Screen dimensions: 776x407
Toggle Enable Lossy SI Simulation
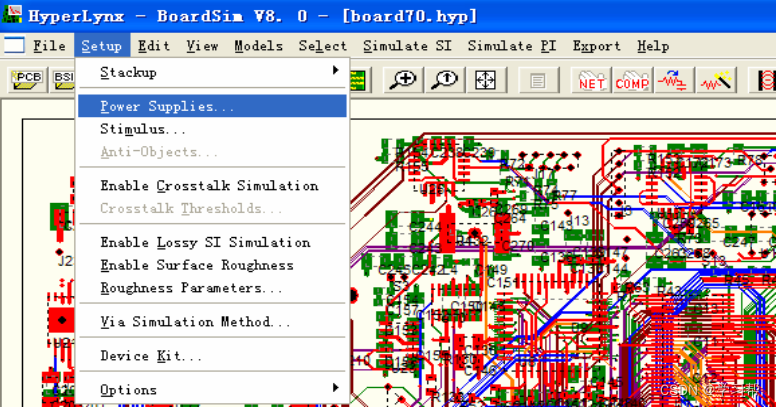[212, 242]
